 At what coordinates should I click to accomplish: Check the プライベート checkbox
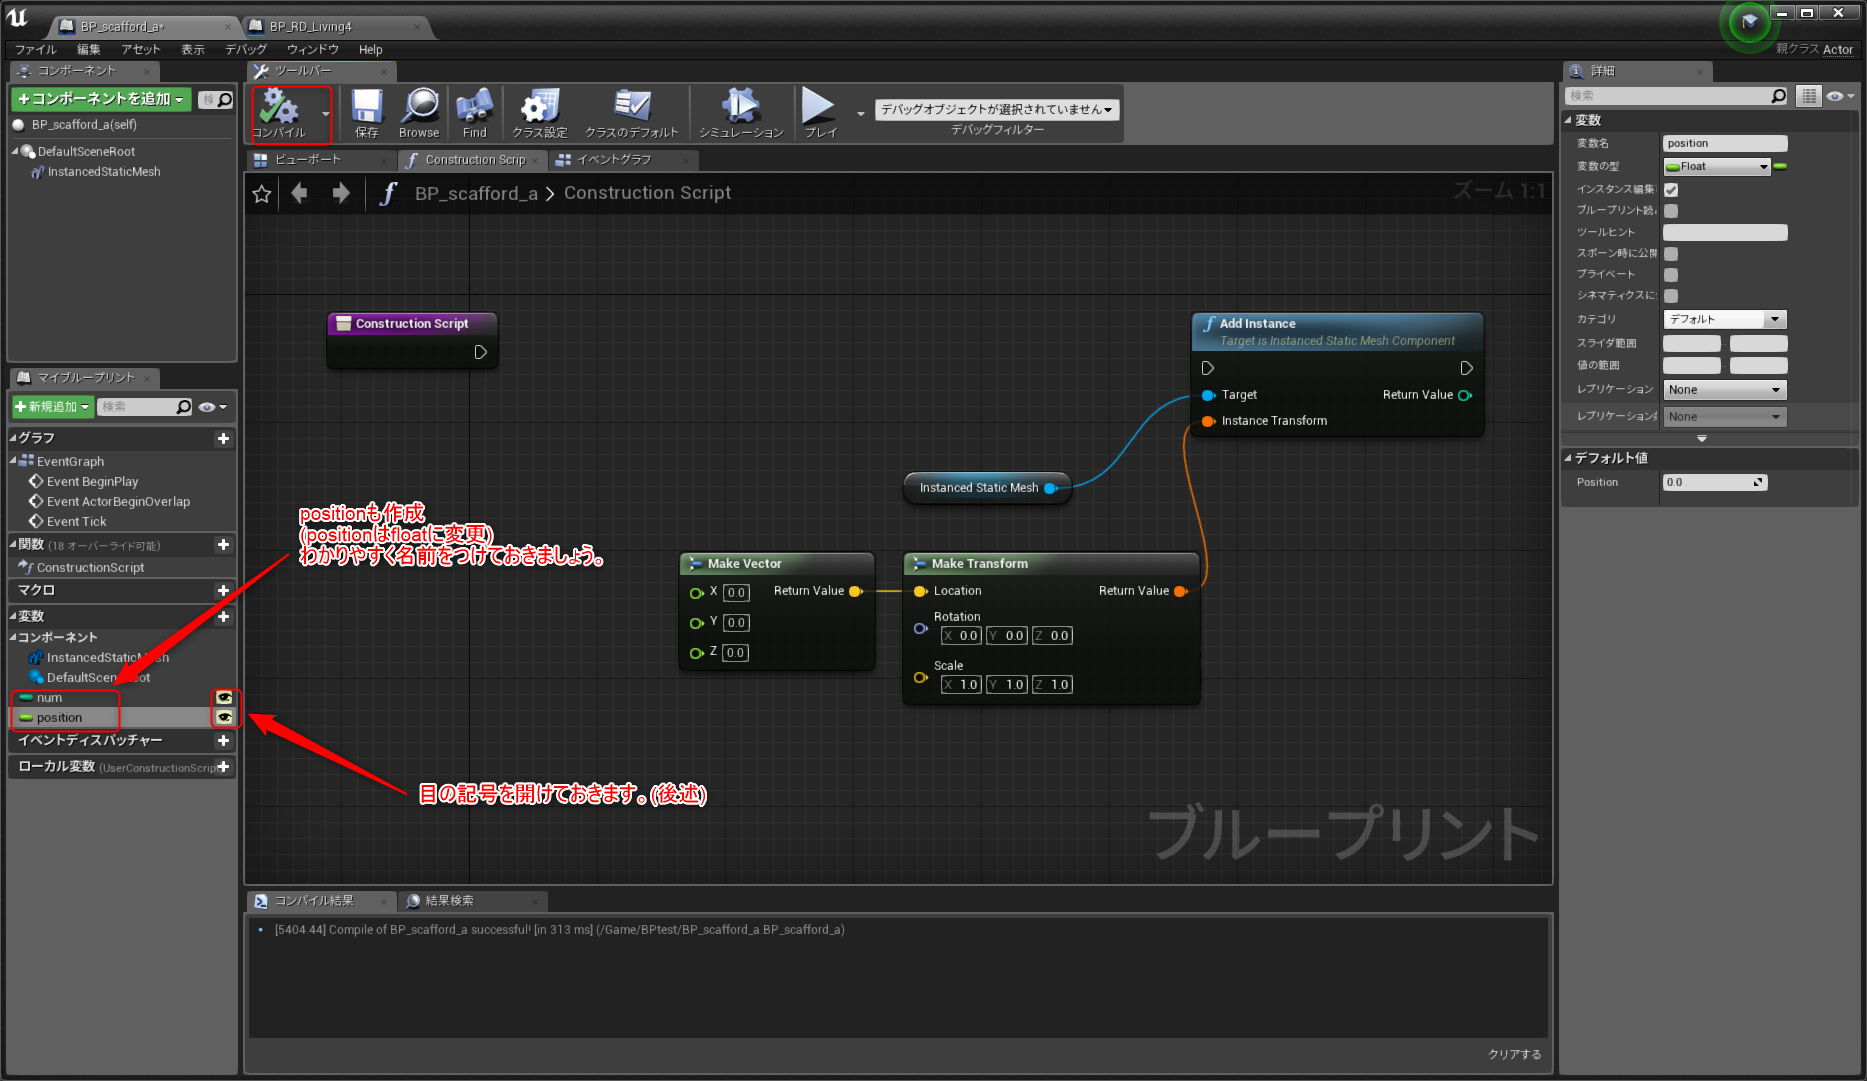[1671, 275]
